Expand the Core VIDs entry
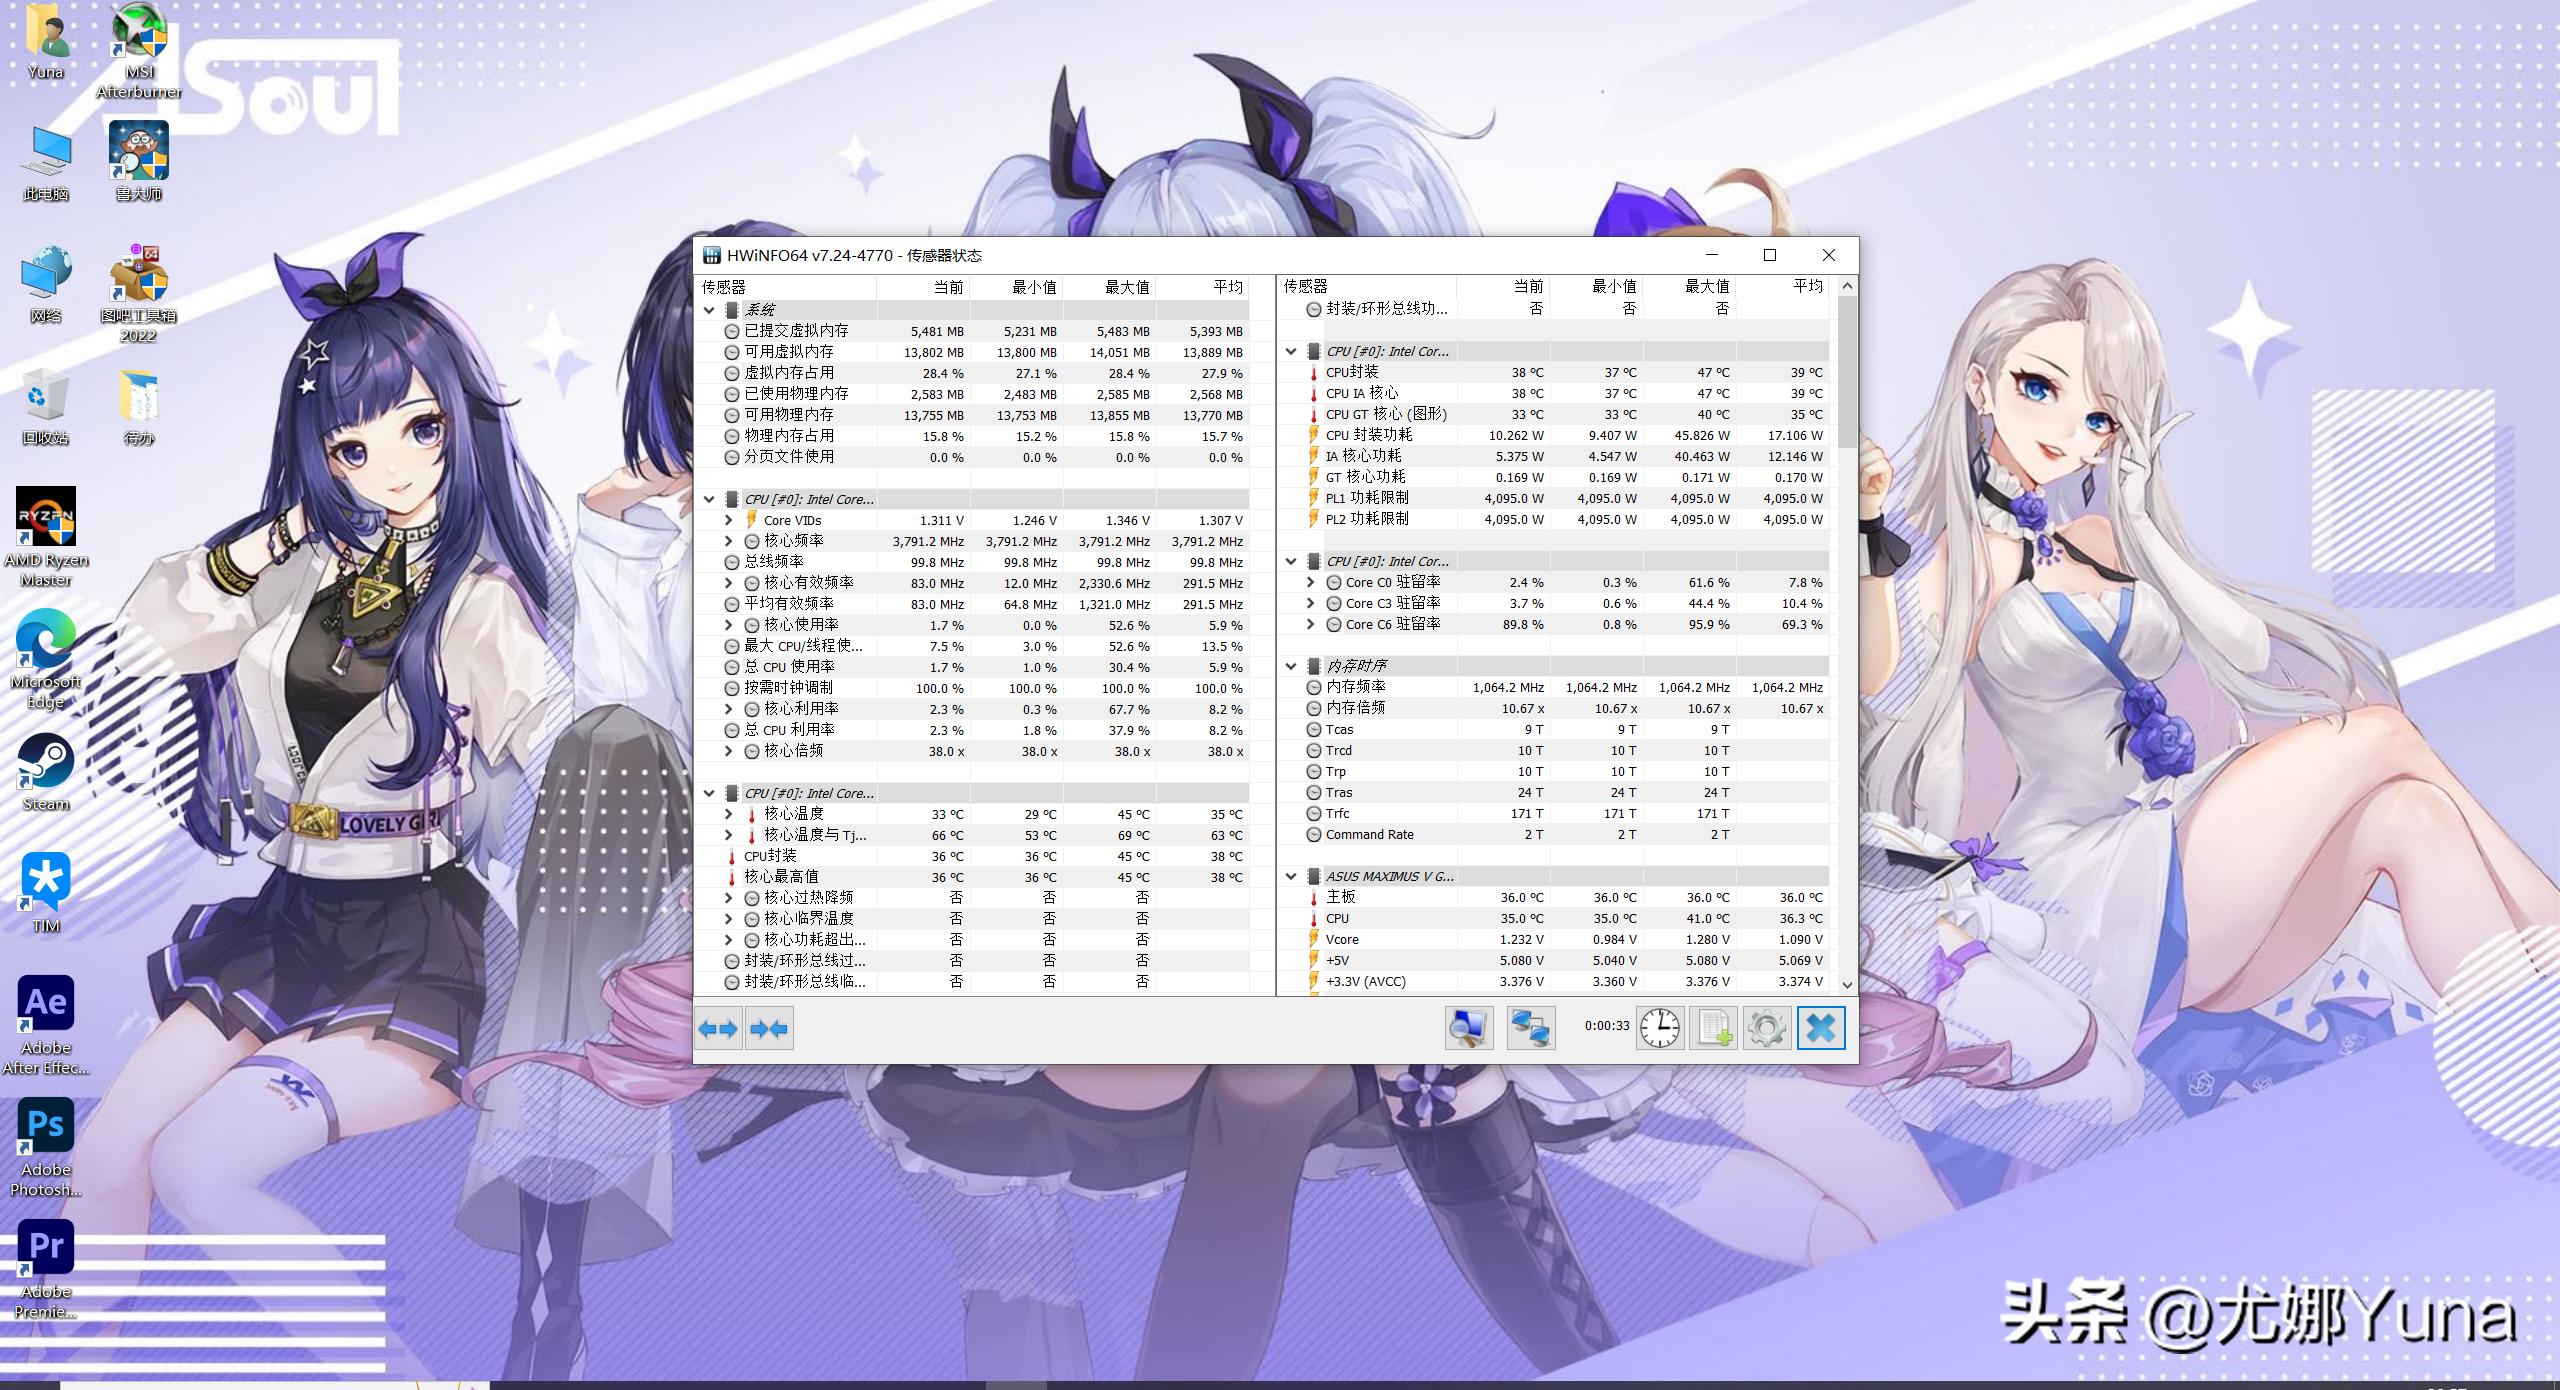This screenshot has width=2560, height=1390. (728, 520)
